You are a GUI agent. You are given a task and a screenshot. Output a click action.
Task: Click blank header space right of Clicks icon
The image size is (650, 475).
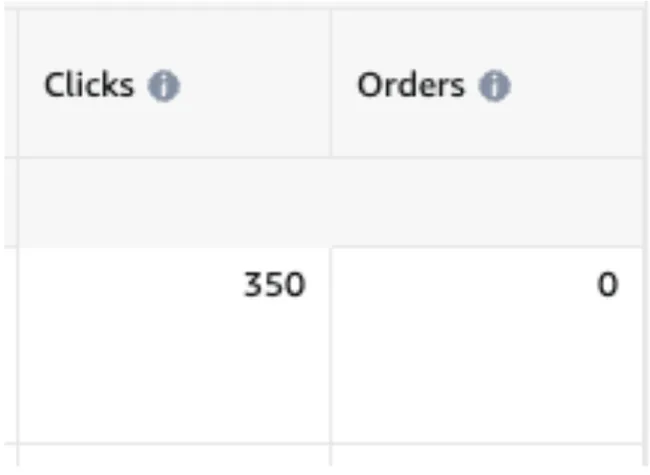tap(255, 86)
